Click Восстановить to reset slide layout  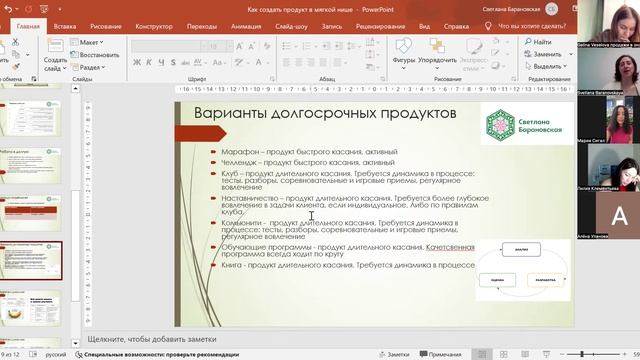[95, 54]
